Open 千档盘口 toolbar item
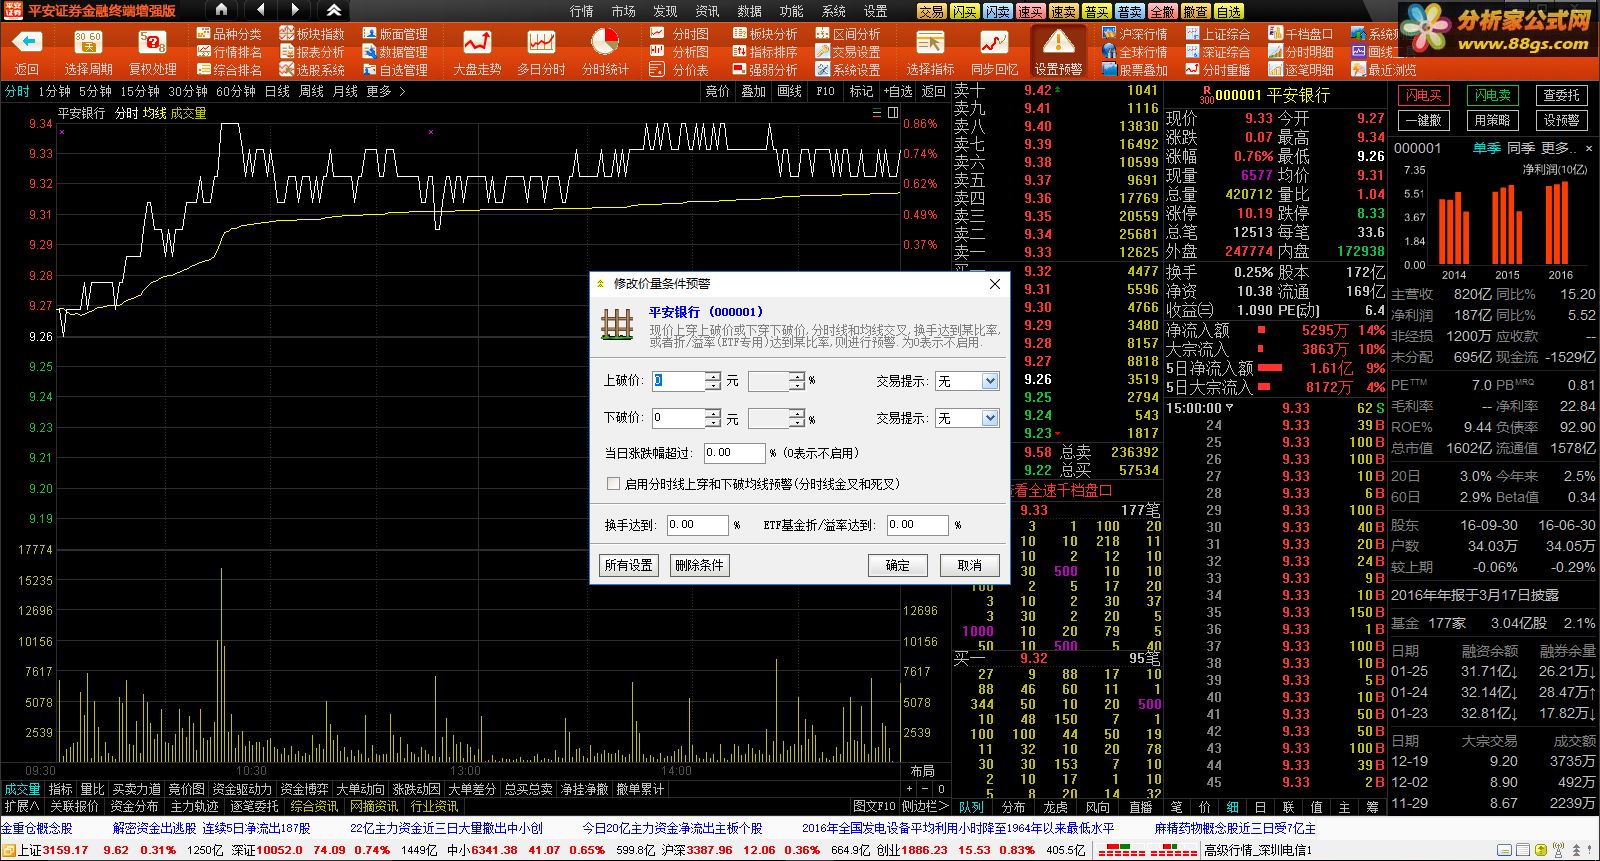 point(1301,34)
